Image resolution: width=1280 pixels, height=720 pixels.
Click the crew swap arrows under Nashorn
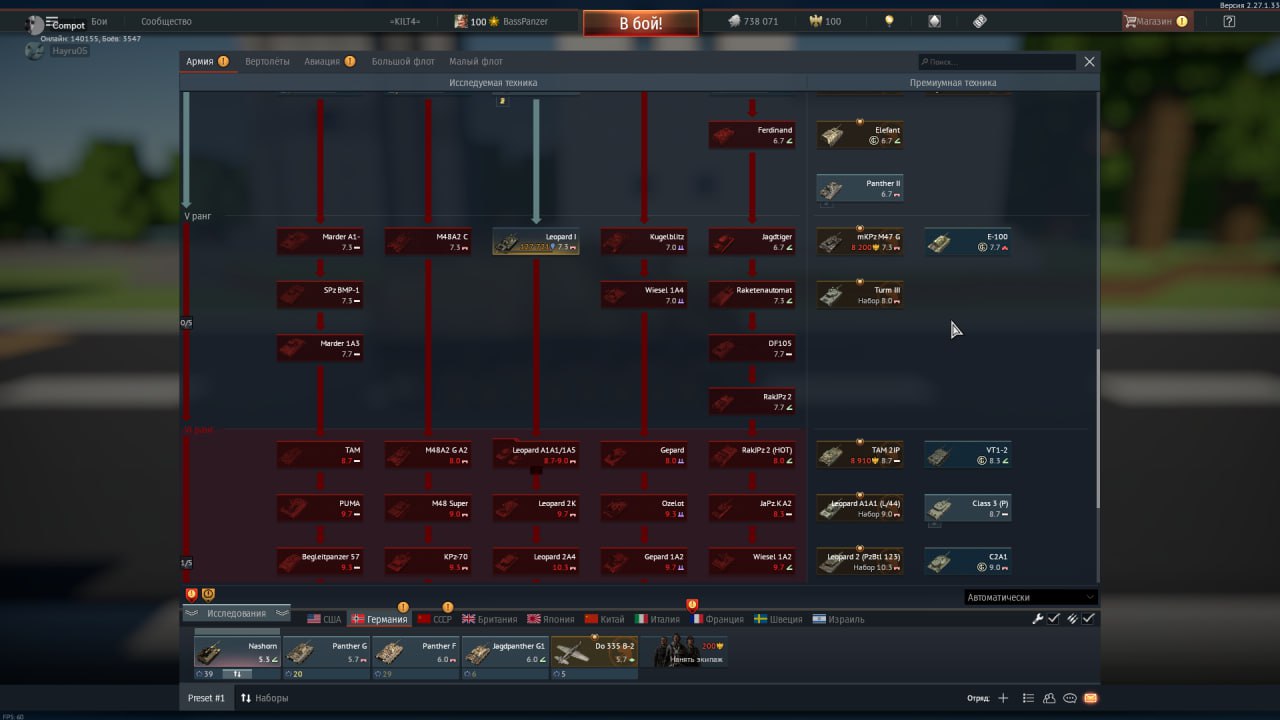click(x=238, y=674)
